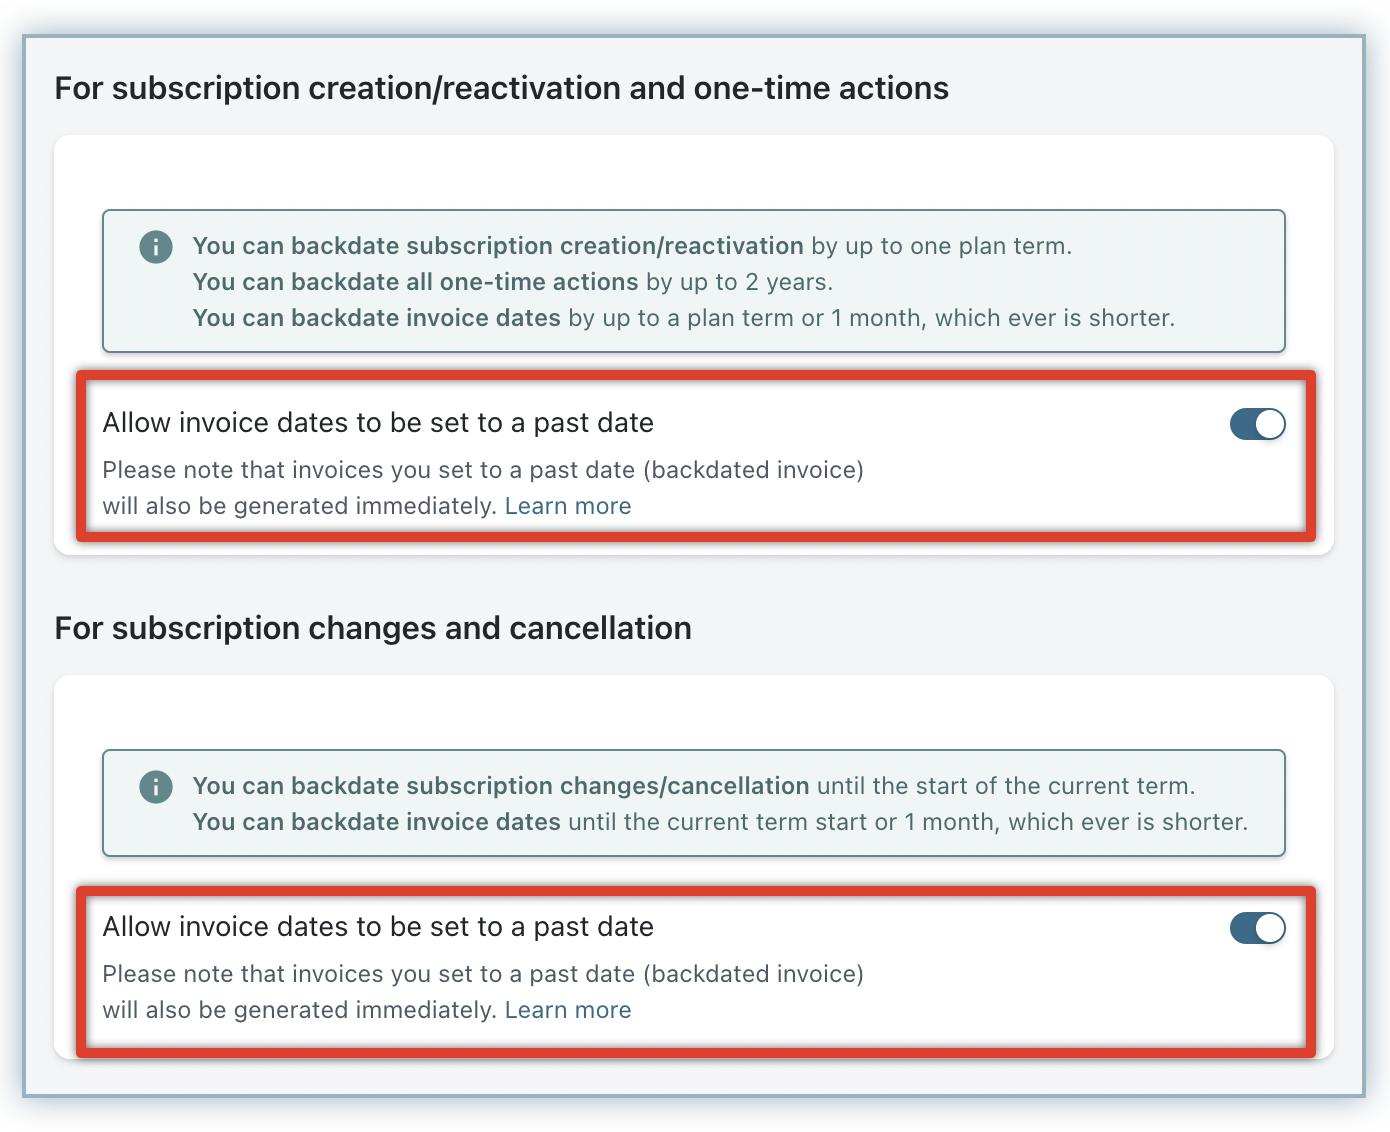Open Learn more link in changes and cancellation section
Screen dimensions: 1390x1132
(x=567, y=1010)
